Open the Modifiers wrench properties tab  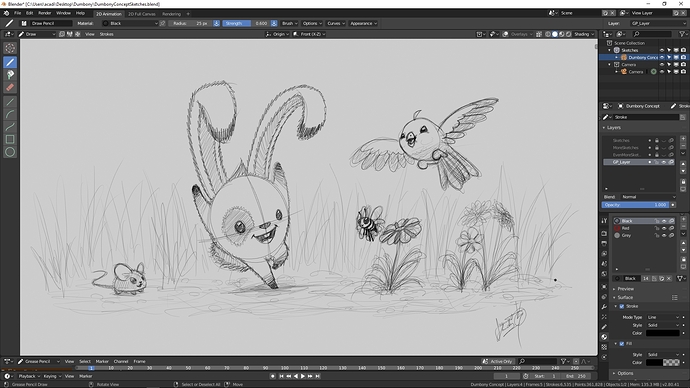tap(604, 307)
